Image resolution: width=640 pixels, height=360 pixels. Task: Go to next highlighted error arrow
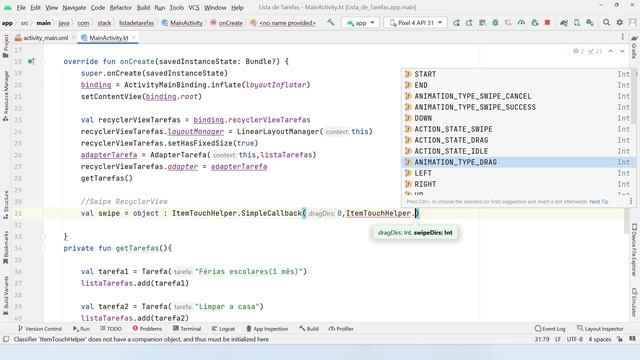pyautogui.click(x=622, y=51)
